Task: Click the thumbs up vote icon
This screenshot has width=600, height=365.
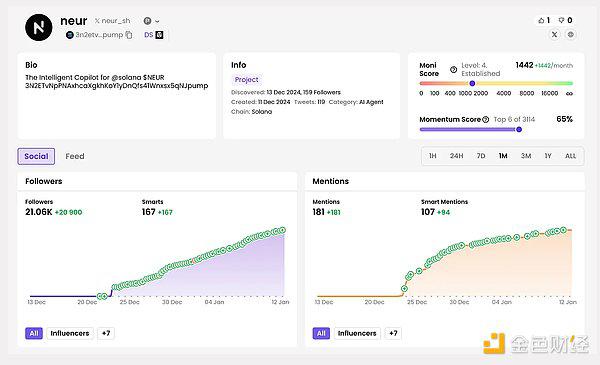Action: pos(541,20)
